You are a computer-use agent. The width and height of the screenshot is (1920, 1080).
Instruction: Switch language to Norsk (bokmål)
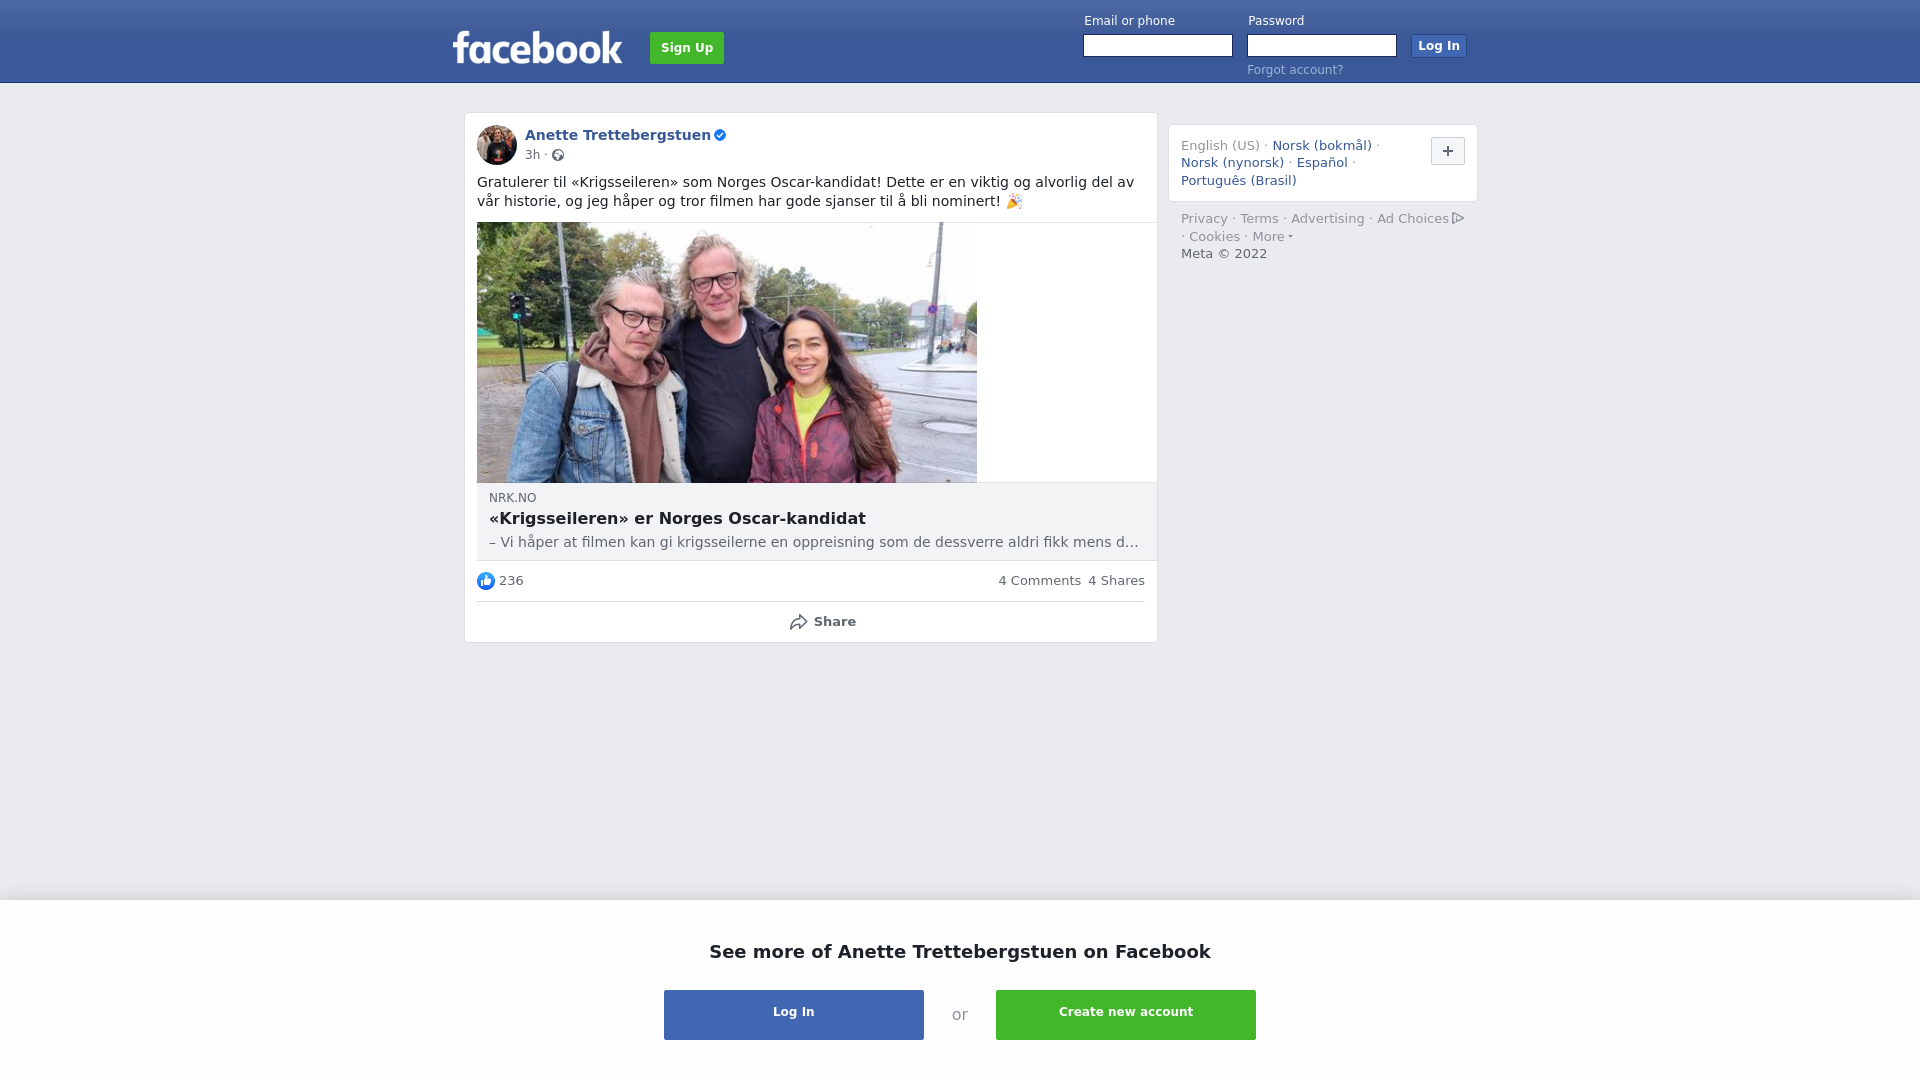[x=1322, y=146]
